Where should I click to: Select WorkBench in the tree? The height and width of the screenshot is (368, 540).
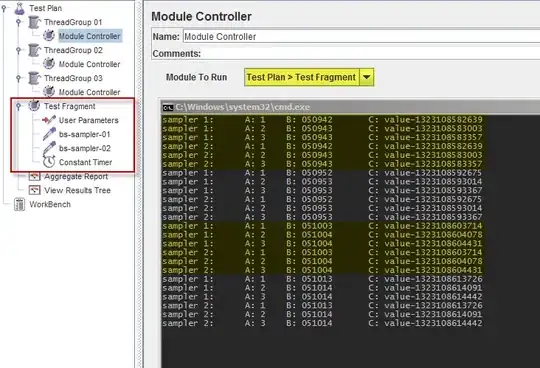click(50, 204)
